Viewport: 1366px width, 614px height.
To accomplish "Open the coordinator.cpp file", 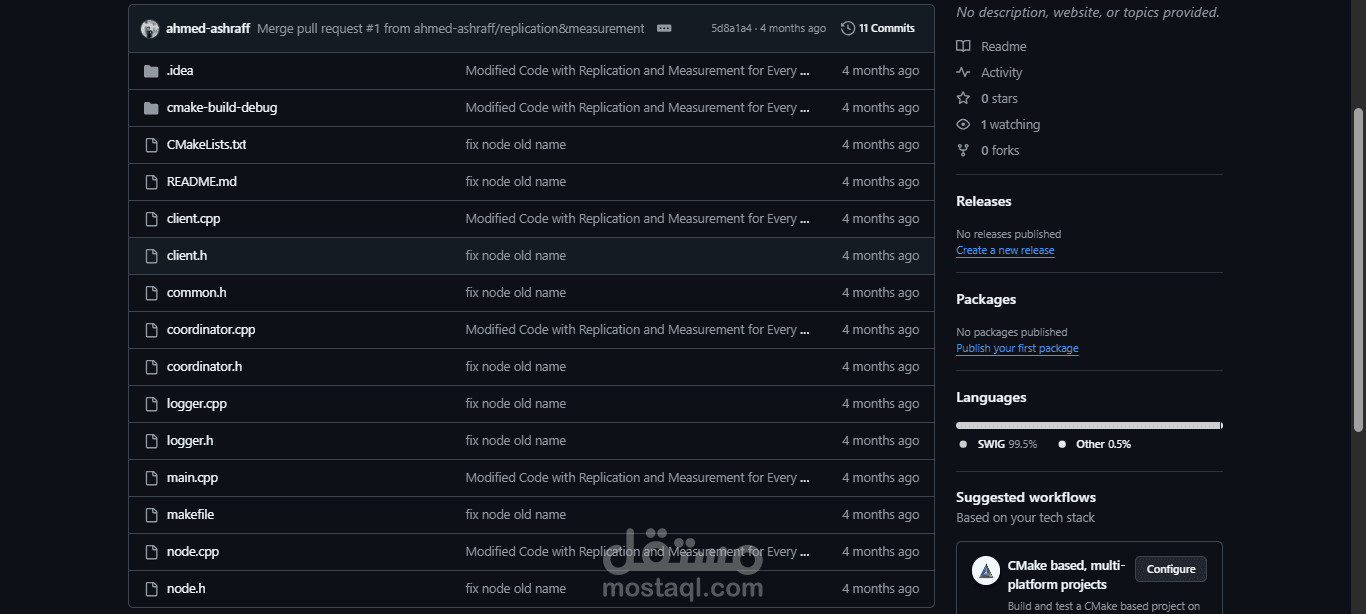I will pos(211,330).
